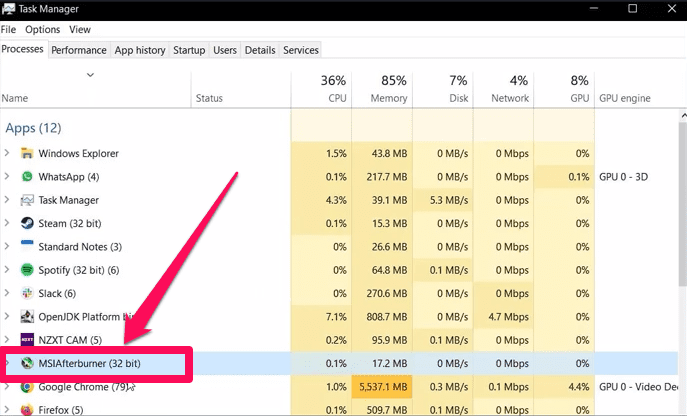Sort processes by Network column
Screen dimensions: 687x416
[503, 89]
